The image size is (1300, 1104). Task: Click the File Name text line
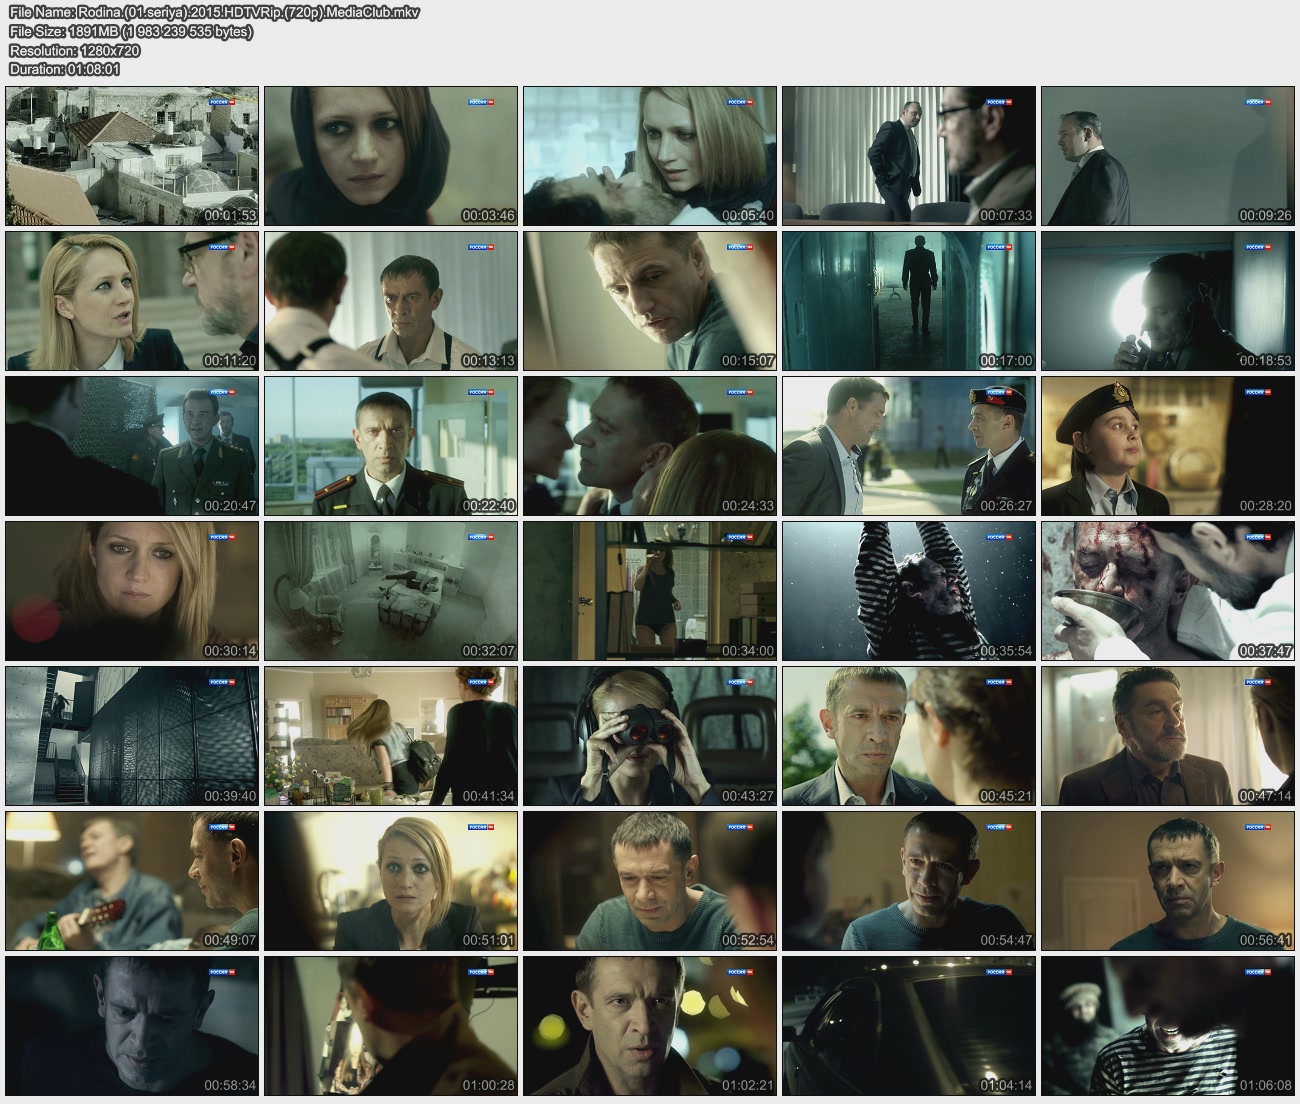click(214, 13)
